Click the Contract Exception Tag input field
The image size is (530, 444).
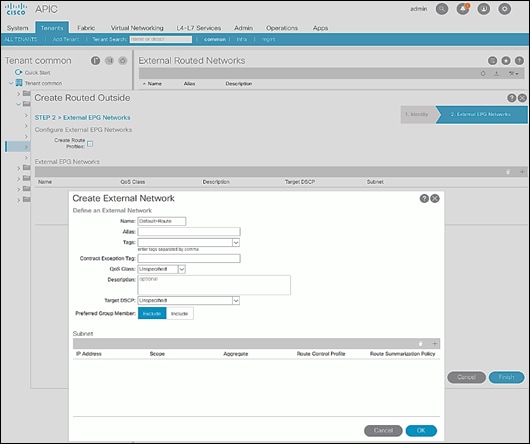pyautogui.click(x=189, y=258)
